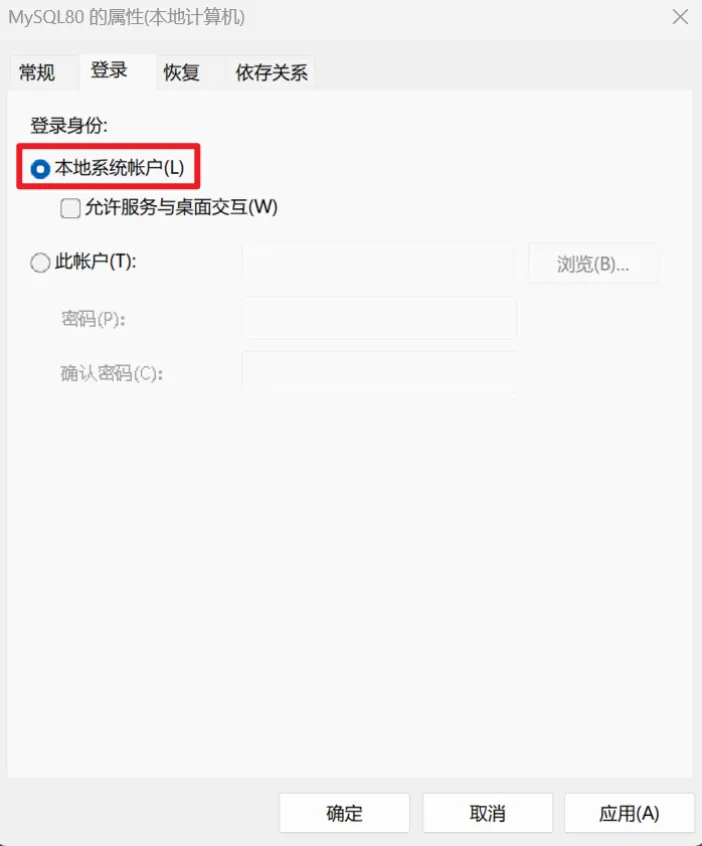Screen dimensions: 702x846
Task: Click the 本地系统帐户(L) label text
Action: pyautogui.click(x=119, y=168)
